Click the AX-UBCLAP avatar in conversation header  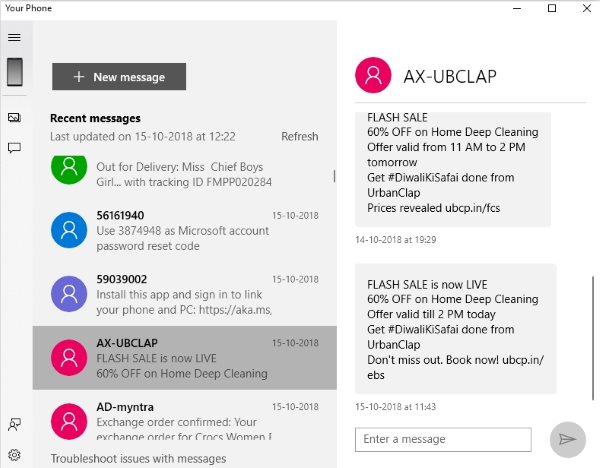click(373, 75)
